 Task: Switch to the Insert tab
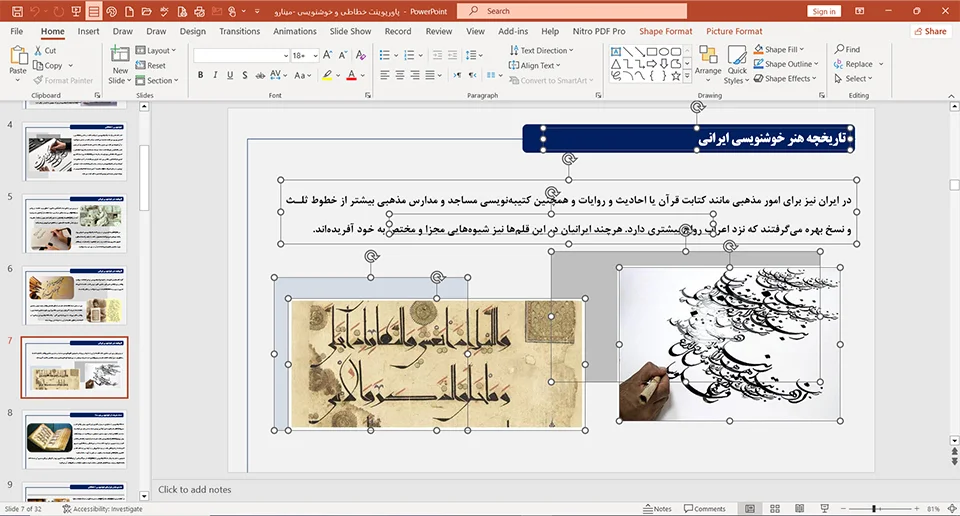pyautogui.click(x=88, y=31)
